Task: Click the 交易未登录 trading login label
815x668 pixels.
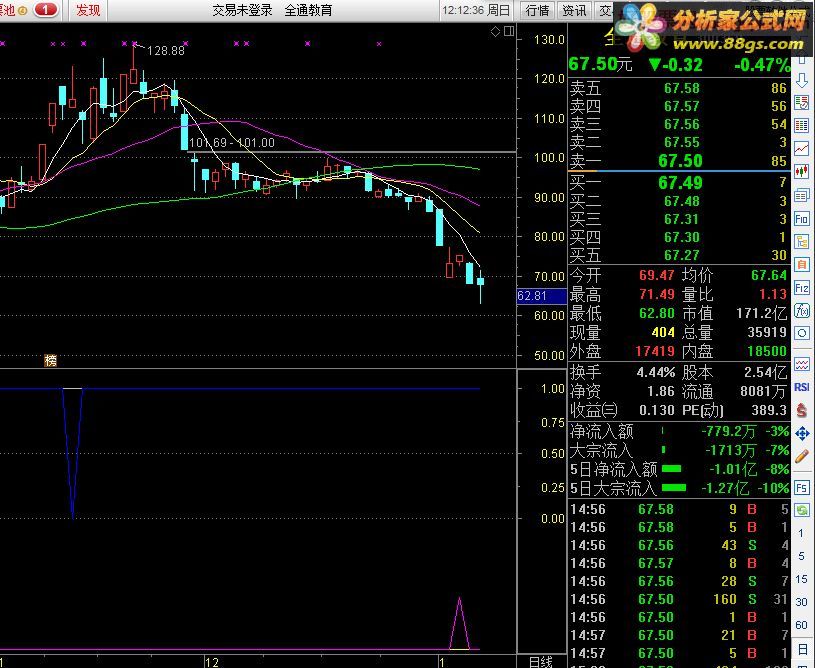Action: (x=242, y=10)
